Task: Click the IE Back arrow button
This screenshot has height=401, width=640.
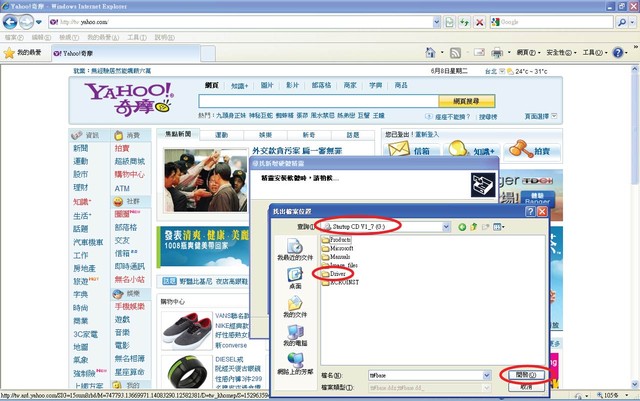Action: pos(10,22)
